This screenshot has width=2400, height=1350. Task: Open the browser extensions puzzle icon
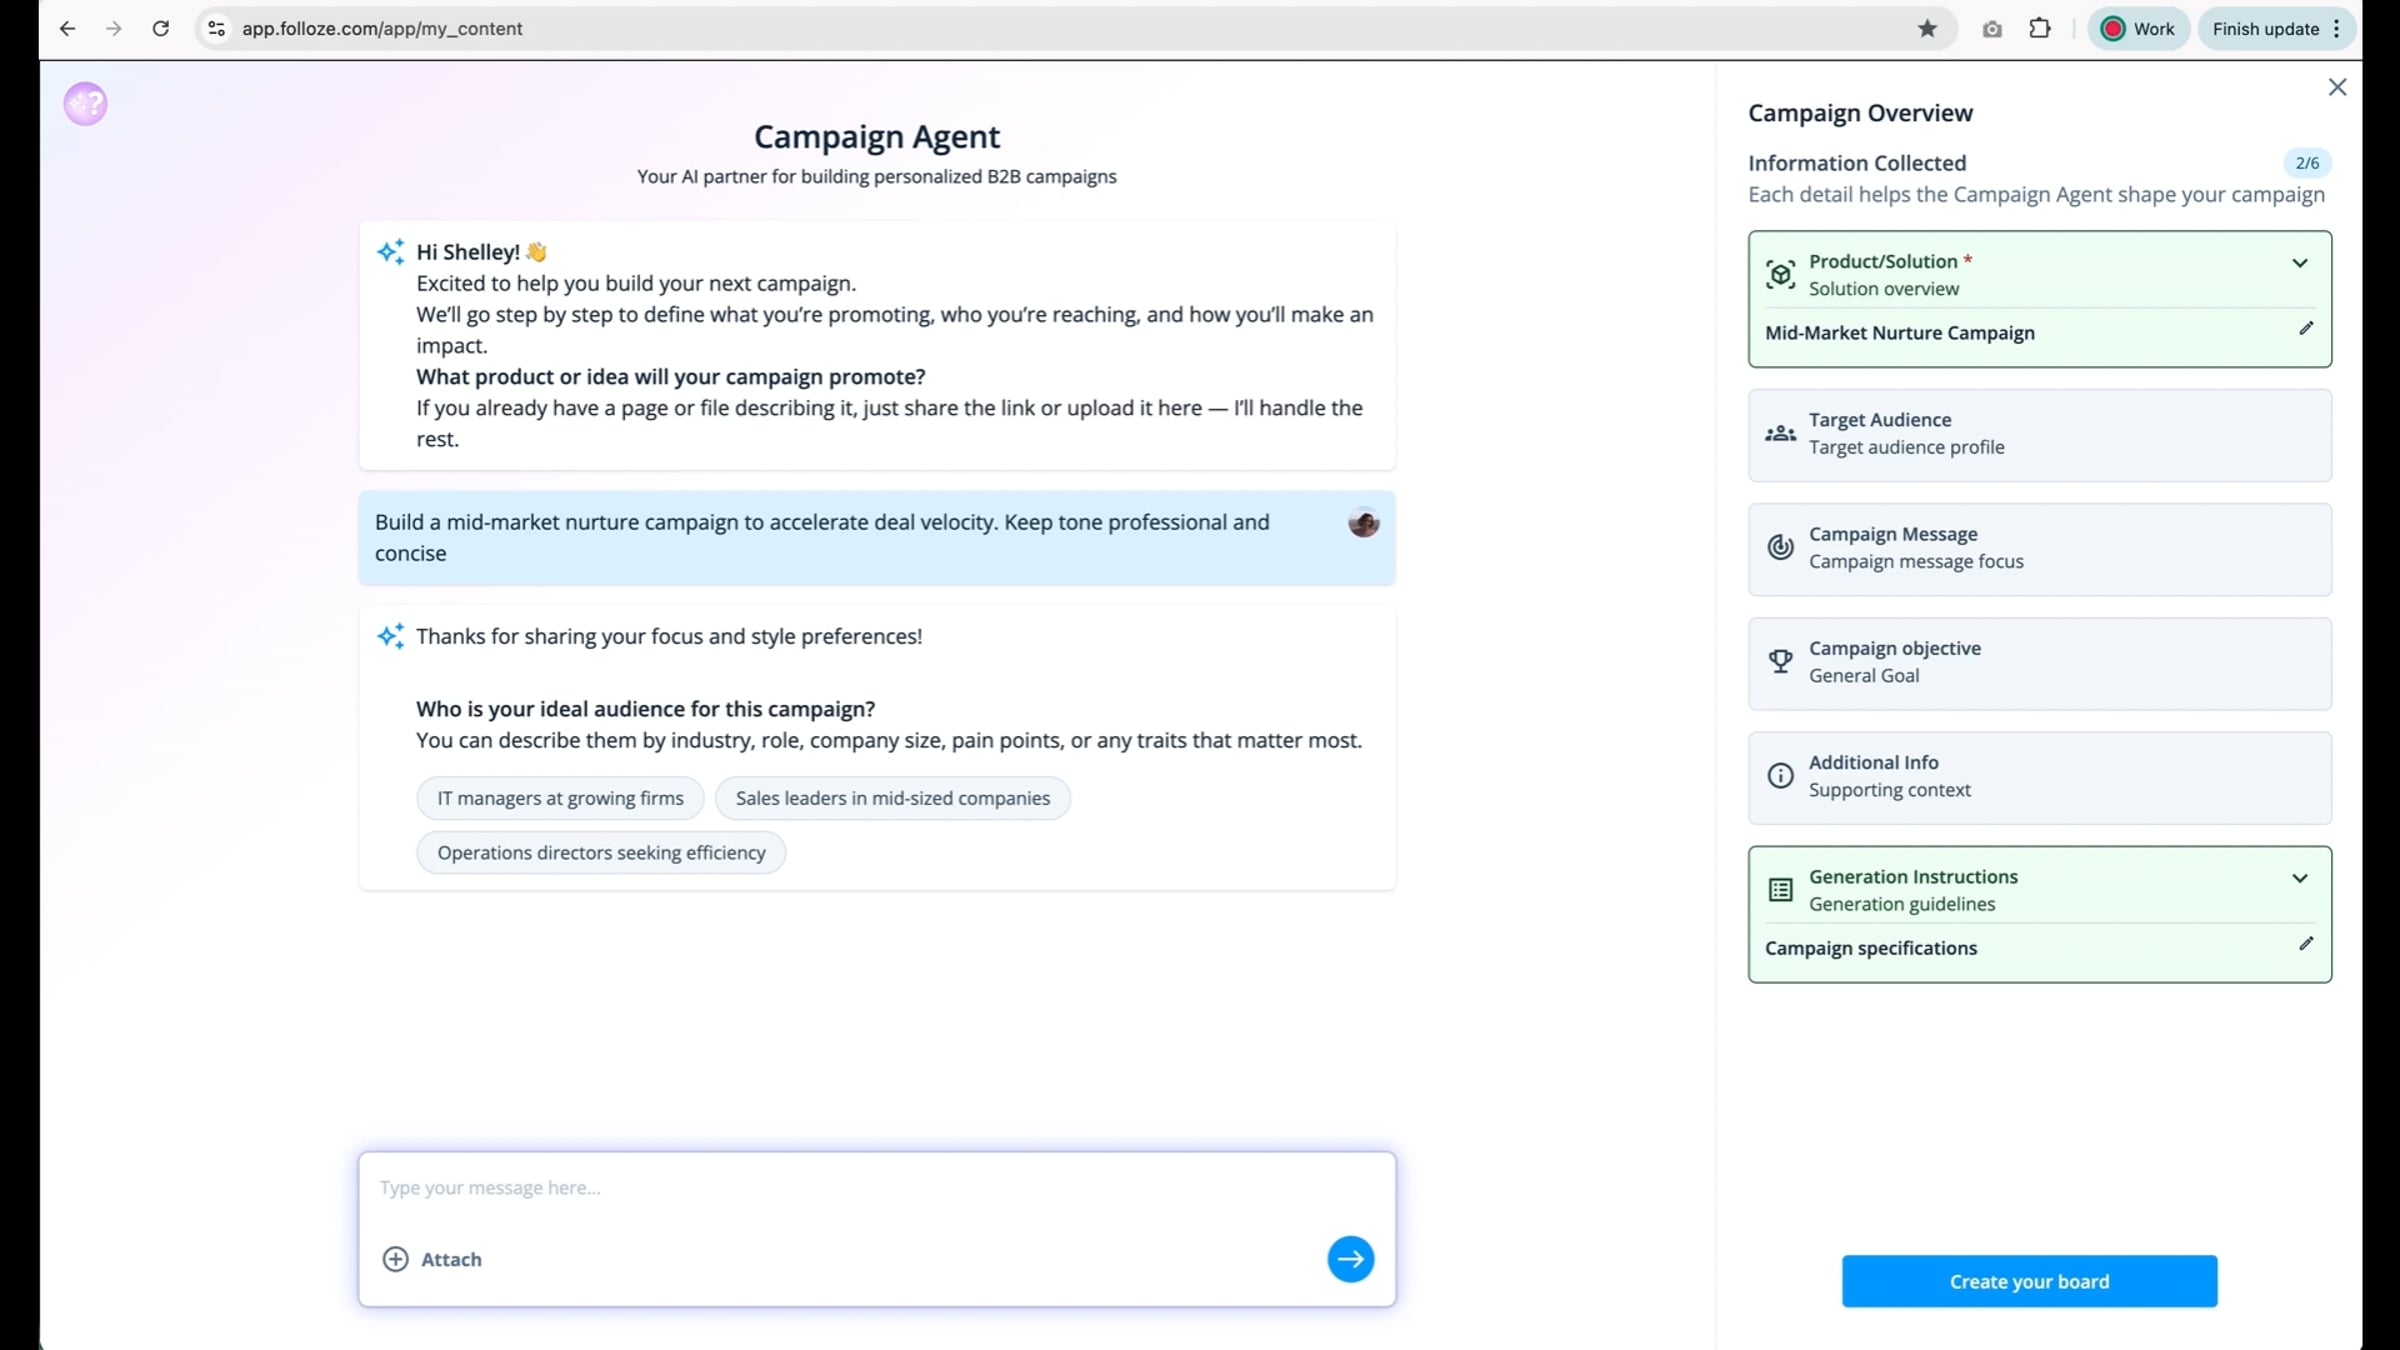point(2040,29)
